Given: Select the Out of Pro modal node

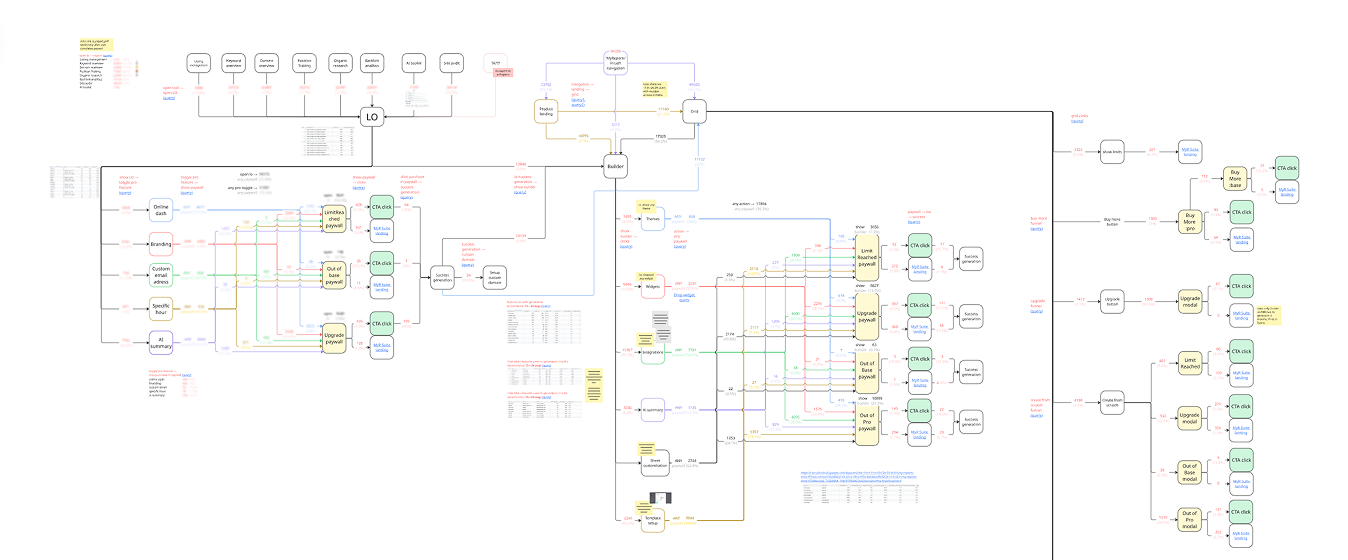Looking at the screenshot, I should 1190,518.
